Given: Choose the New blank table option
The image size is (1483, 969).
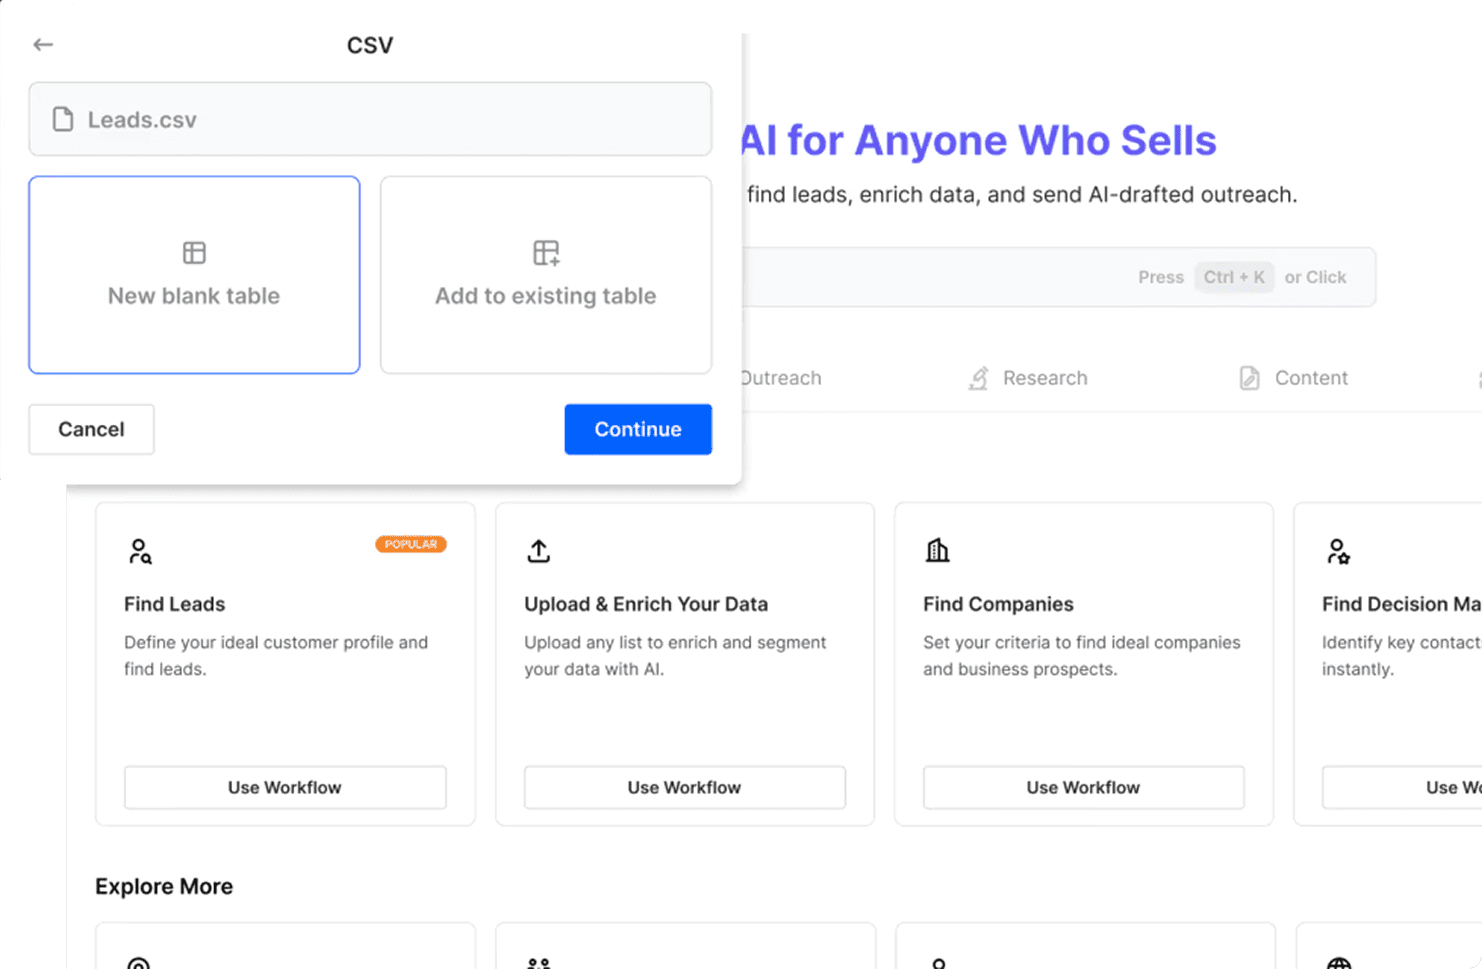Looking at the screenshot, I should (194, 275).
